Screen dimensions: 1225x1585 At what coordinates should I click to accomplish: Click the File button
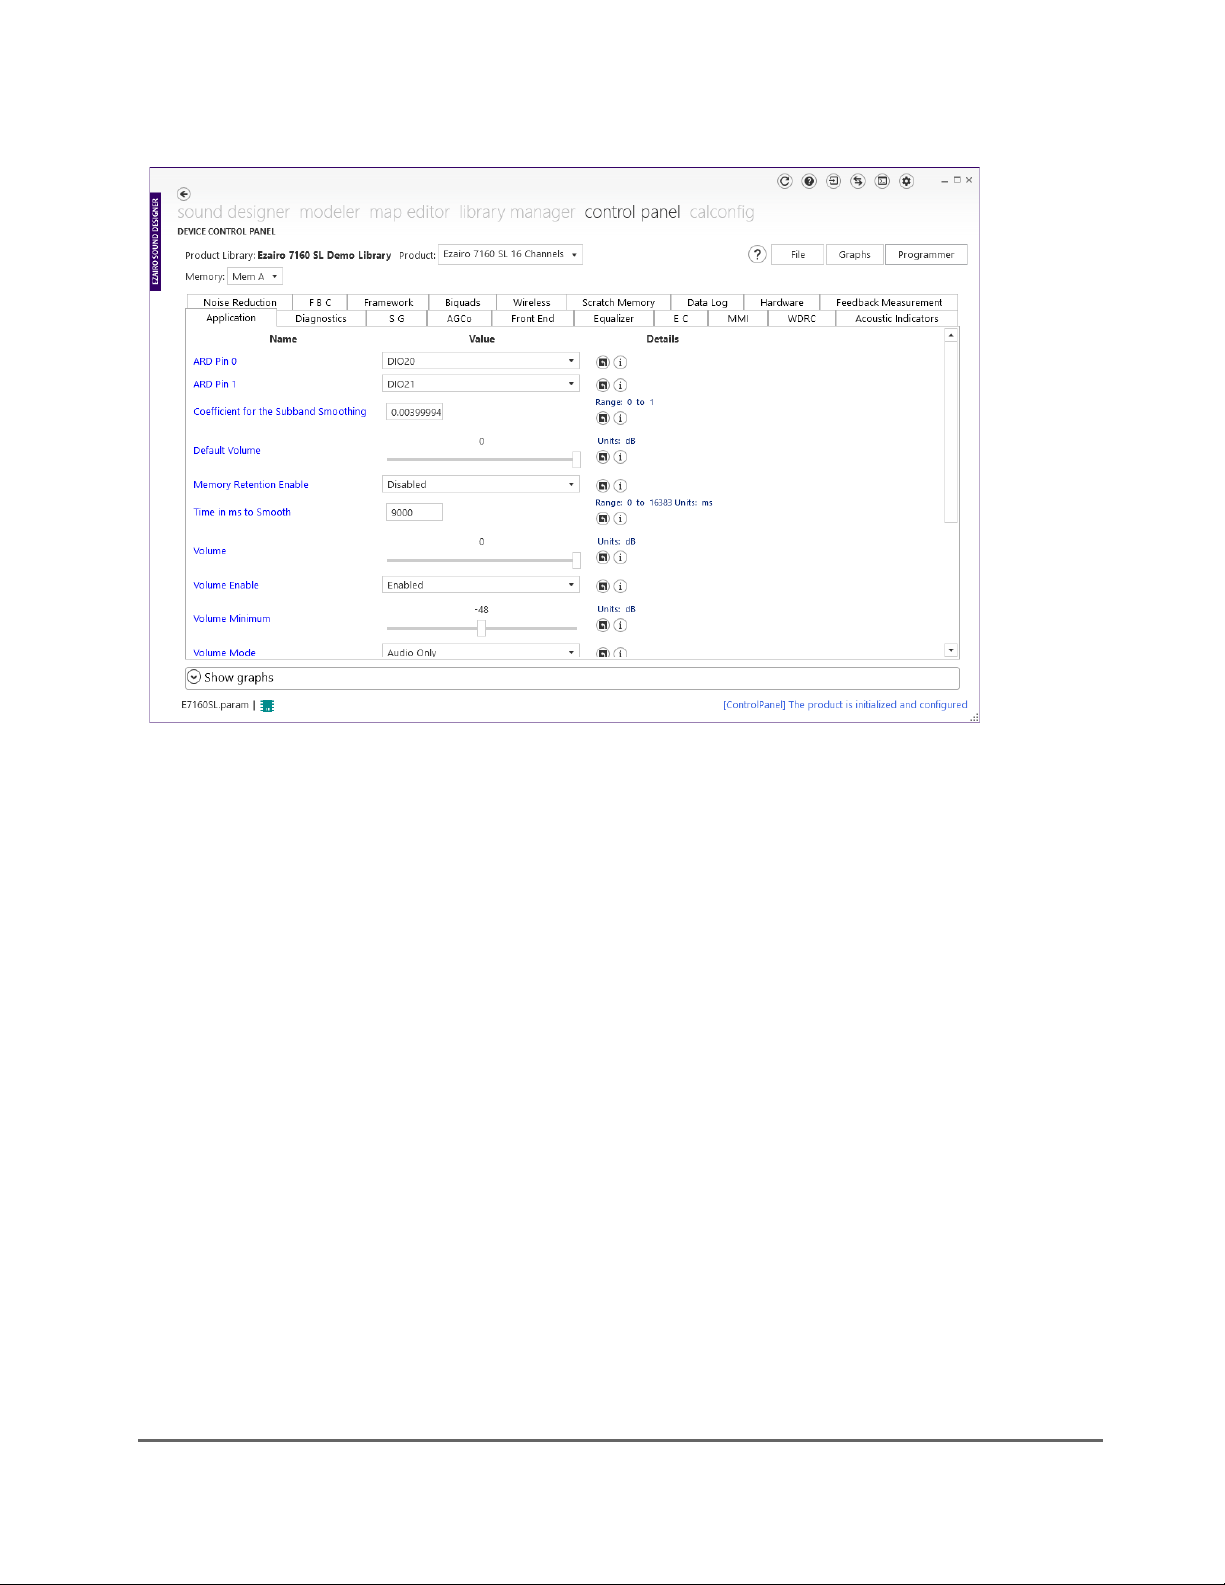tap(798, 255)
